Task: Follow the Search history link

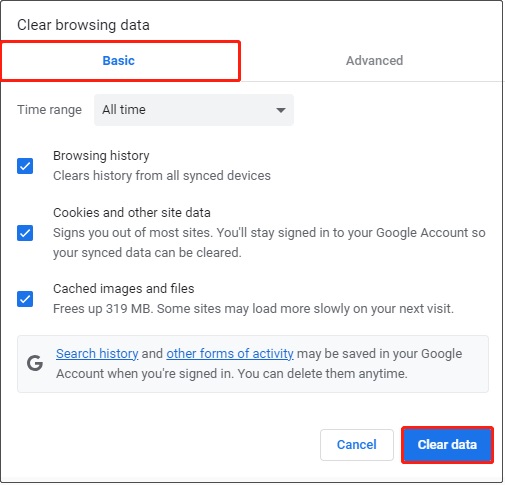Action: [97, 354]
